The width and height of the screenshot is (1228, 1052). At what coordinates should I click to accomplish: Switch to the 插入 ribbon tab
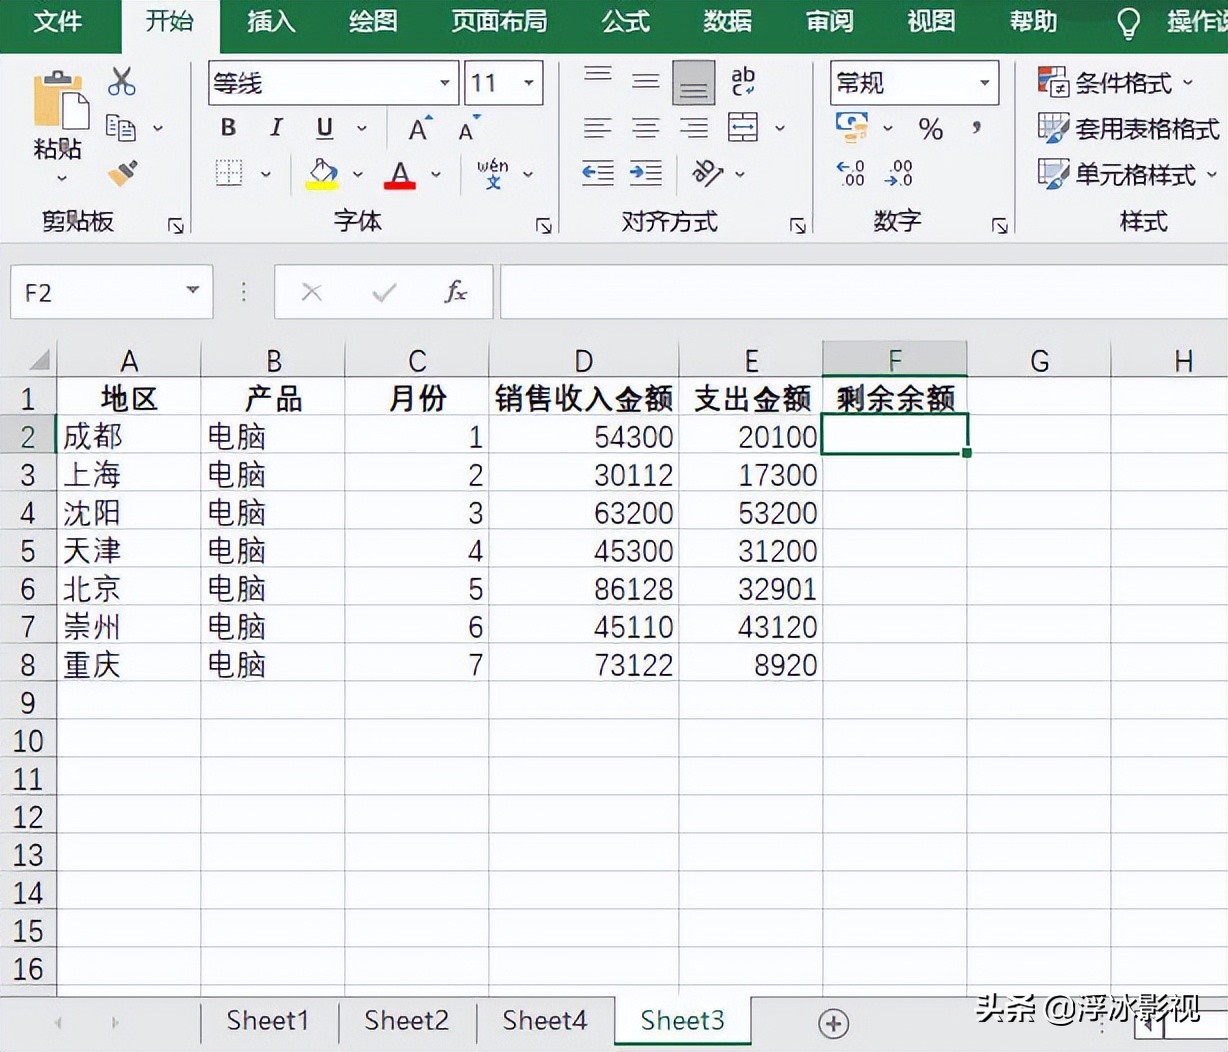coord(271,21)
